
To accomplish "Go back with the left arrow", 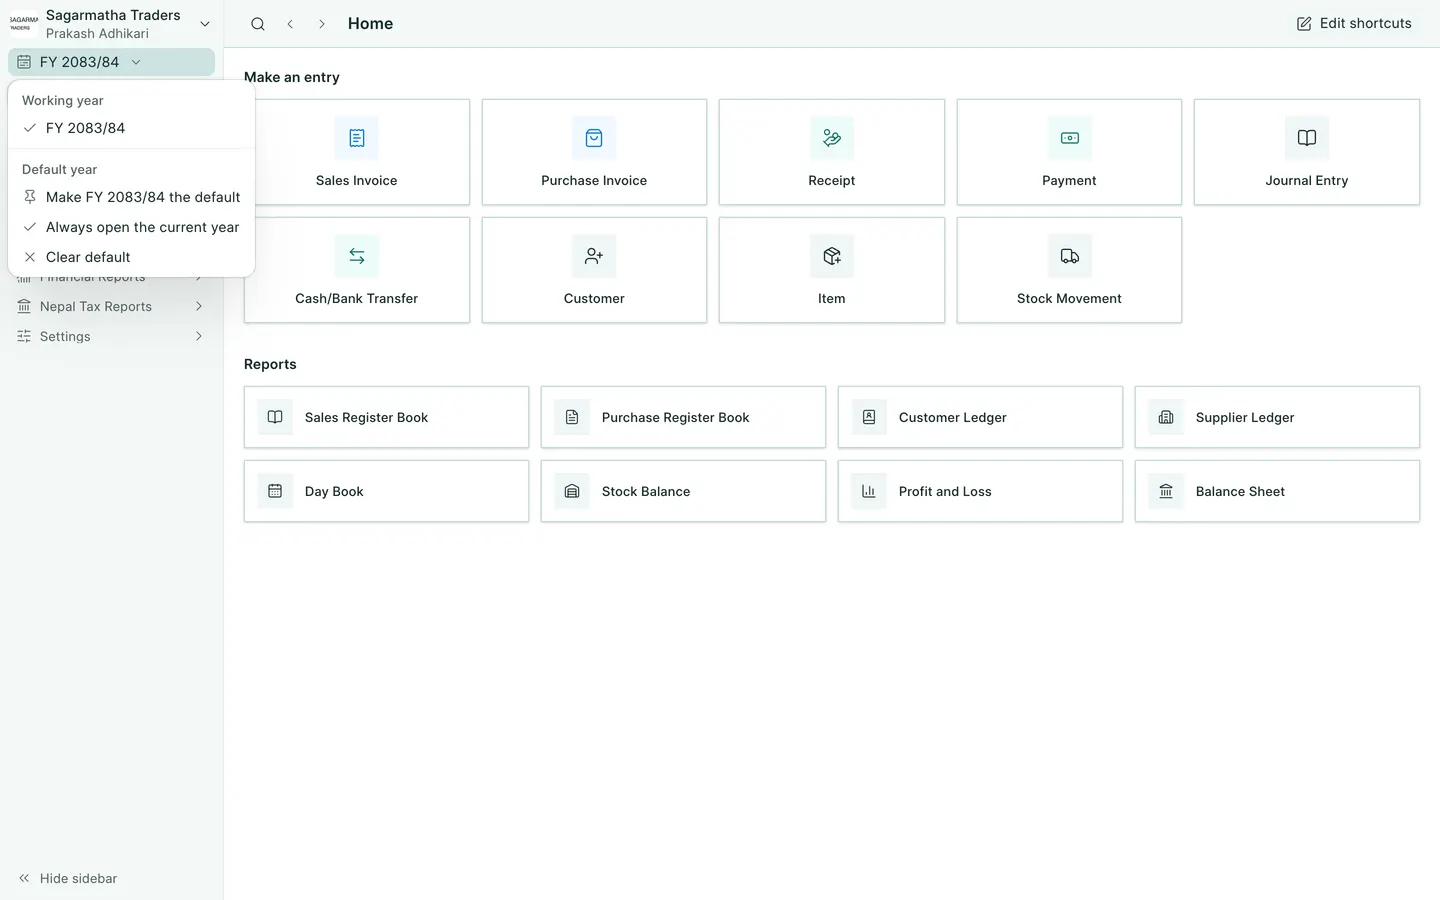I will pos(290,24).
